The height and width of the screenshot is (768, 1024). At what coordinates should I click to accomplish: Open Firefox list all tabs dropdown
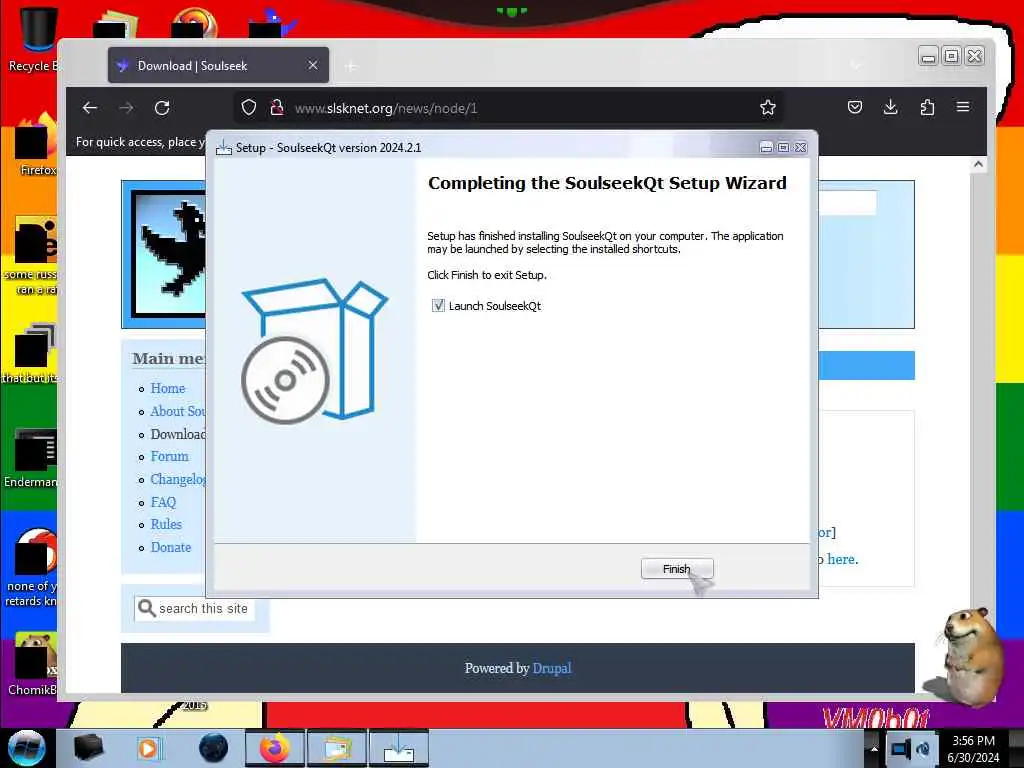[856, 65]
